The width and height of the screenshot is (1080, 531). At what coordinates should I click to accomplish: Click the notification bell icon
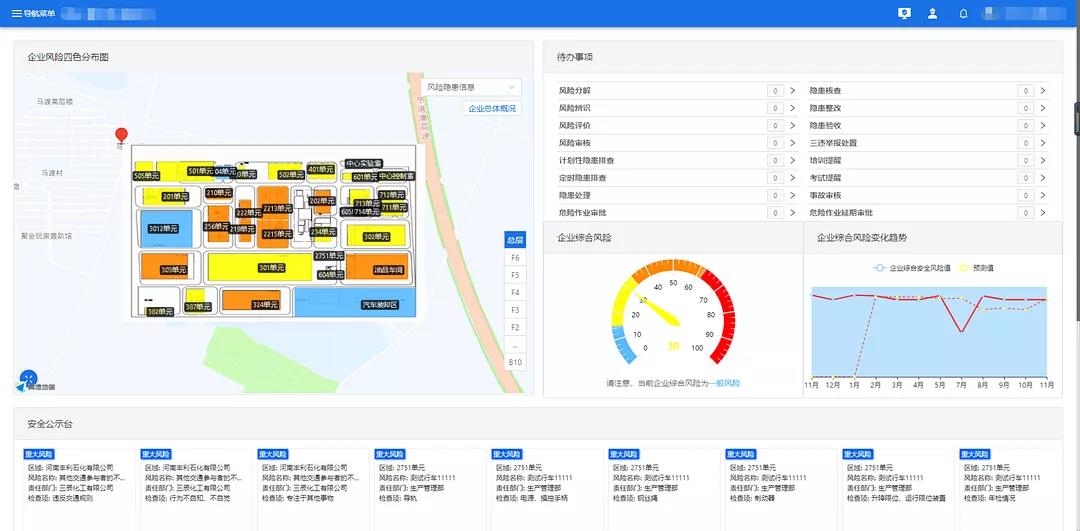click(963, 13)
